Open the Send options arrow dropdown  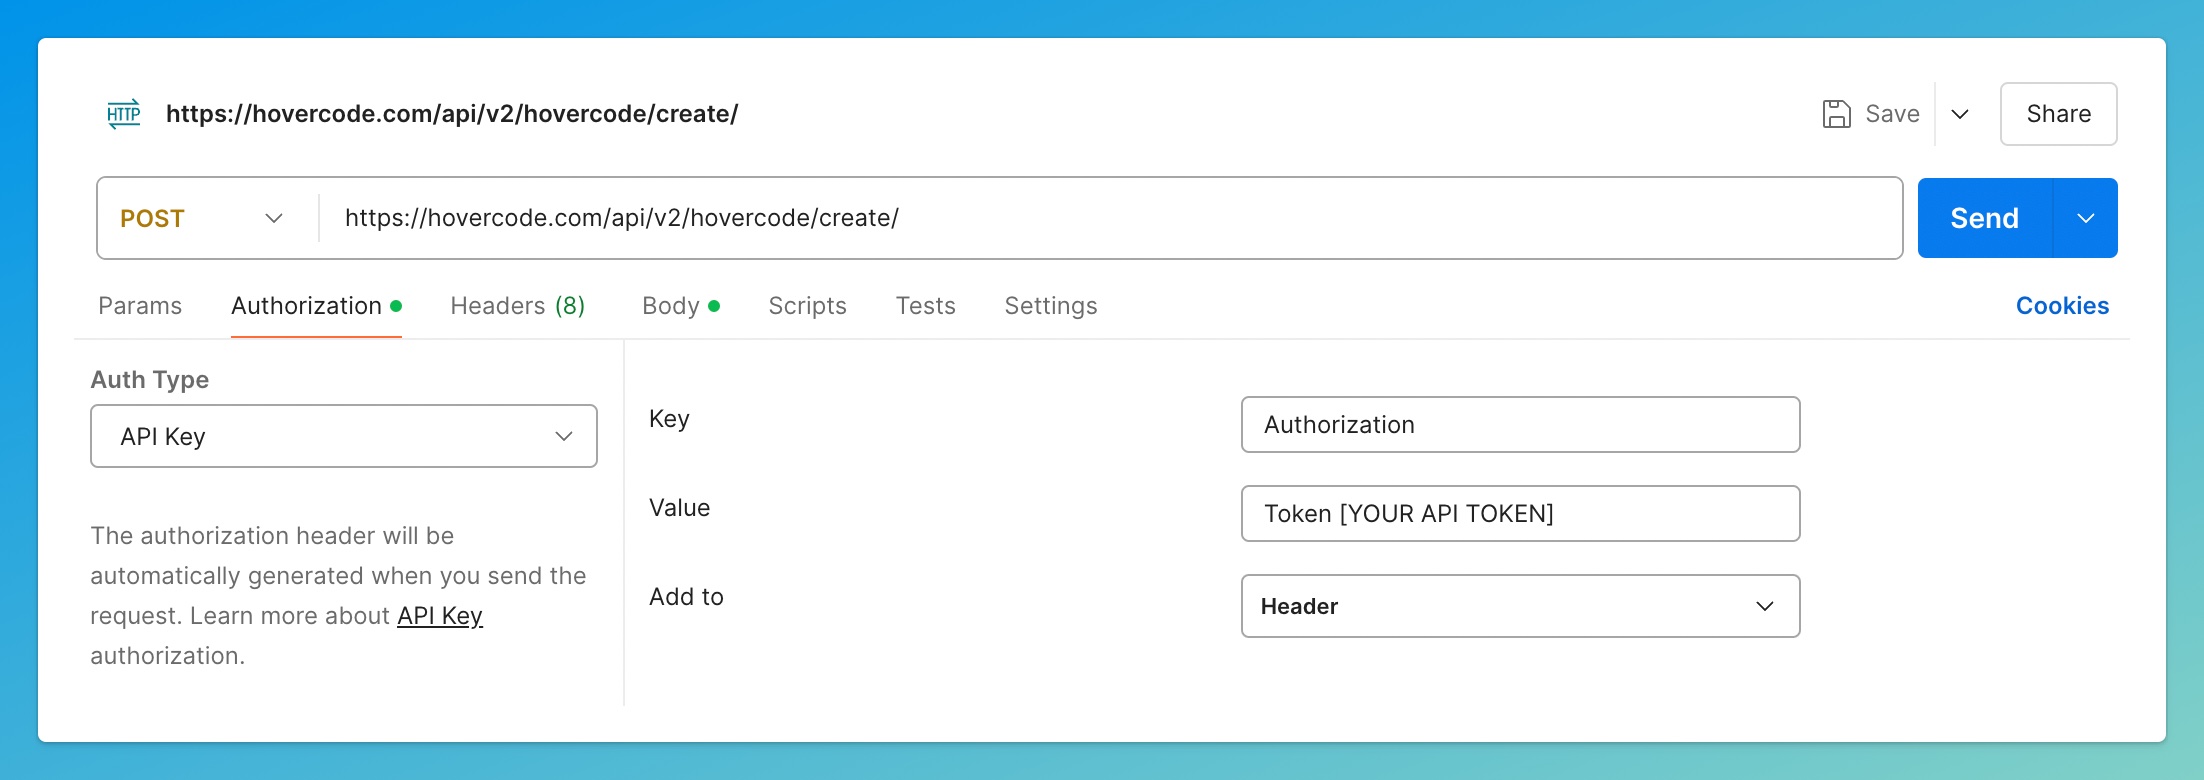pos(2086,218)
